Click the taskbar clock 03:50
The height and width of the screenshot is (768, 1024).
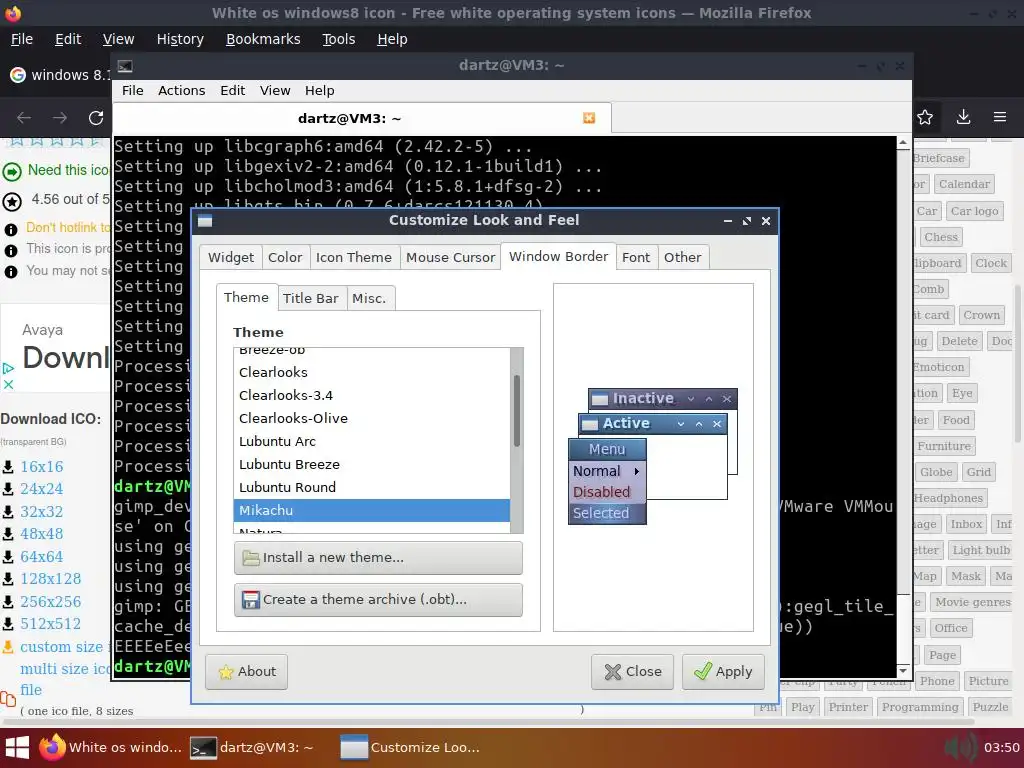(1001, 747)
